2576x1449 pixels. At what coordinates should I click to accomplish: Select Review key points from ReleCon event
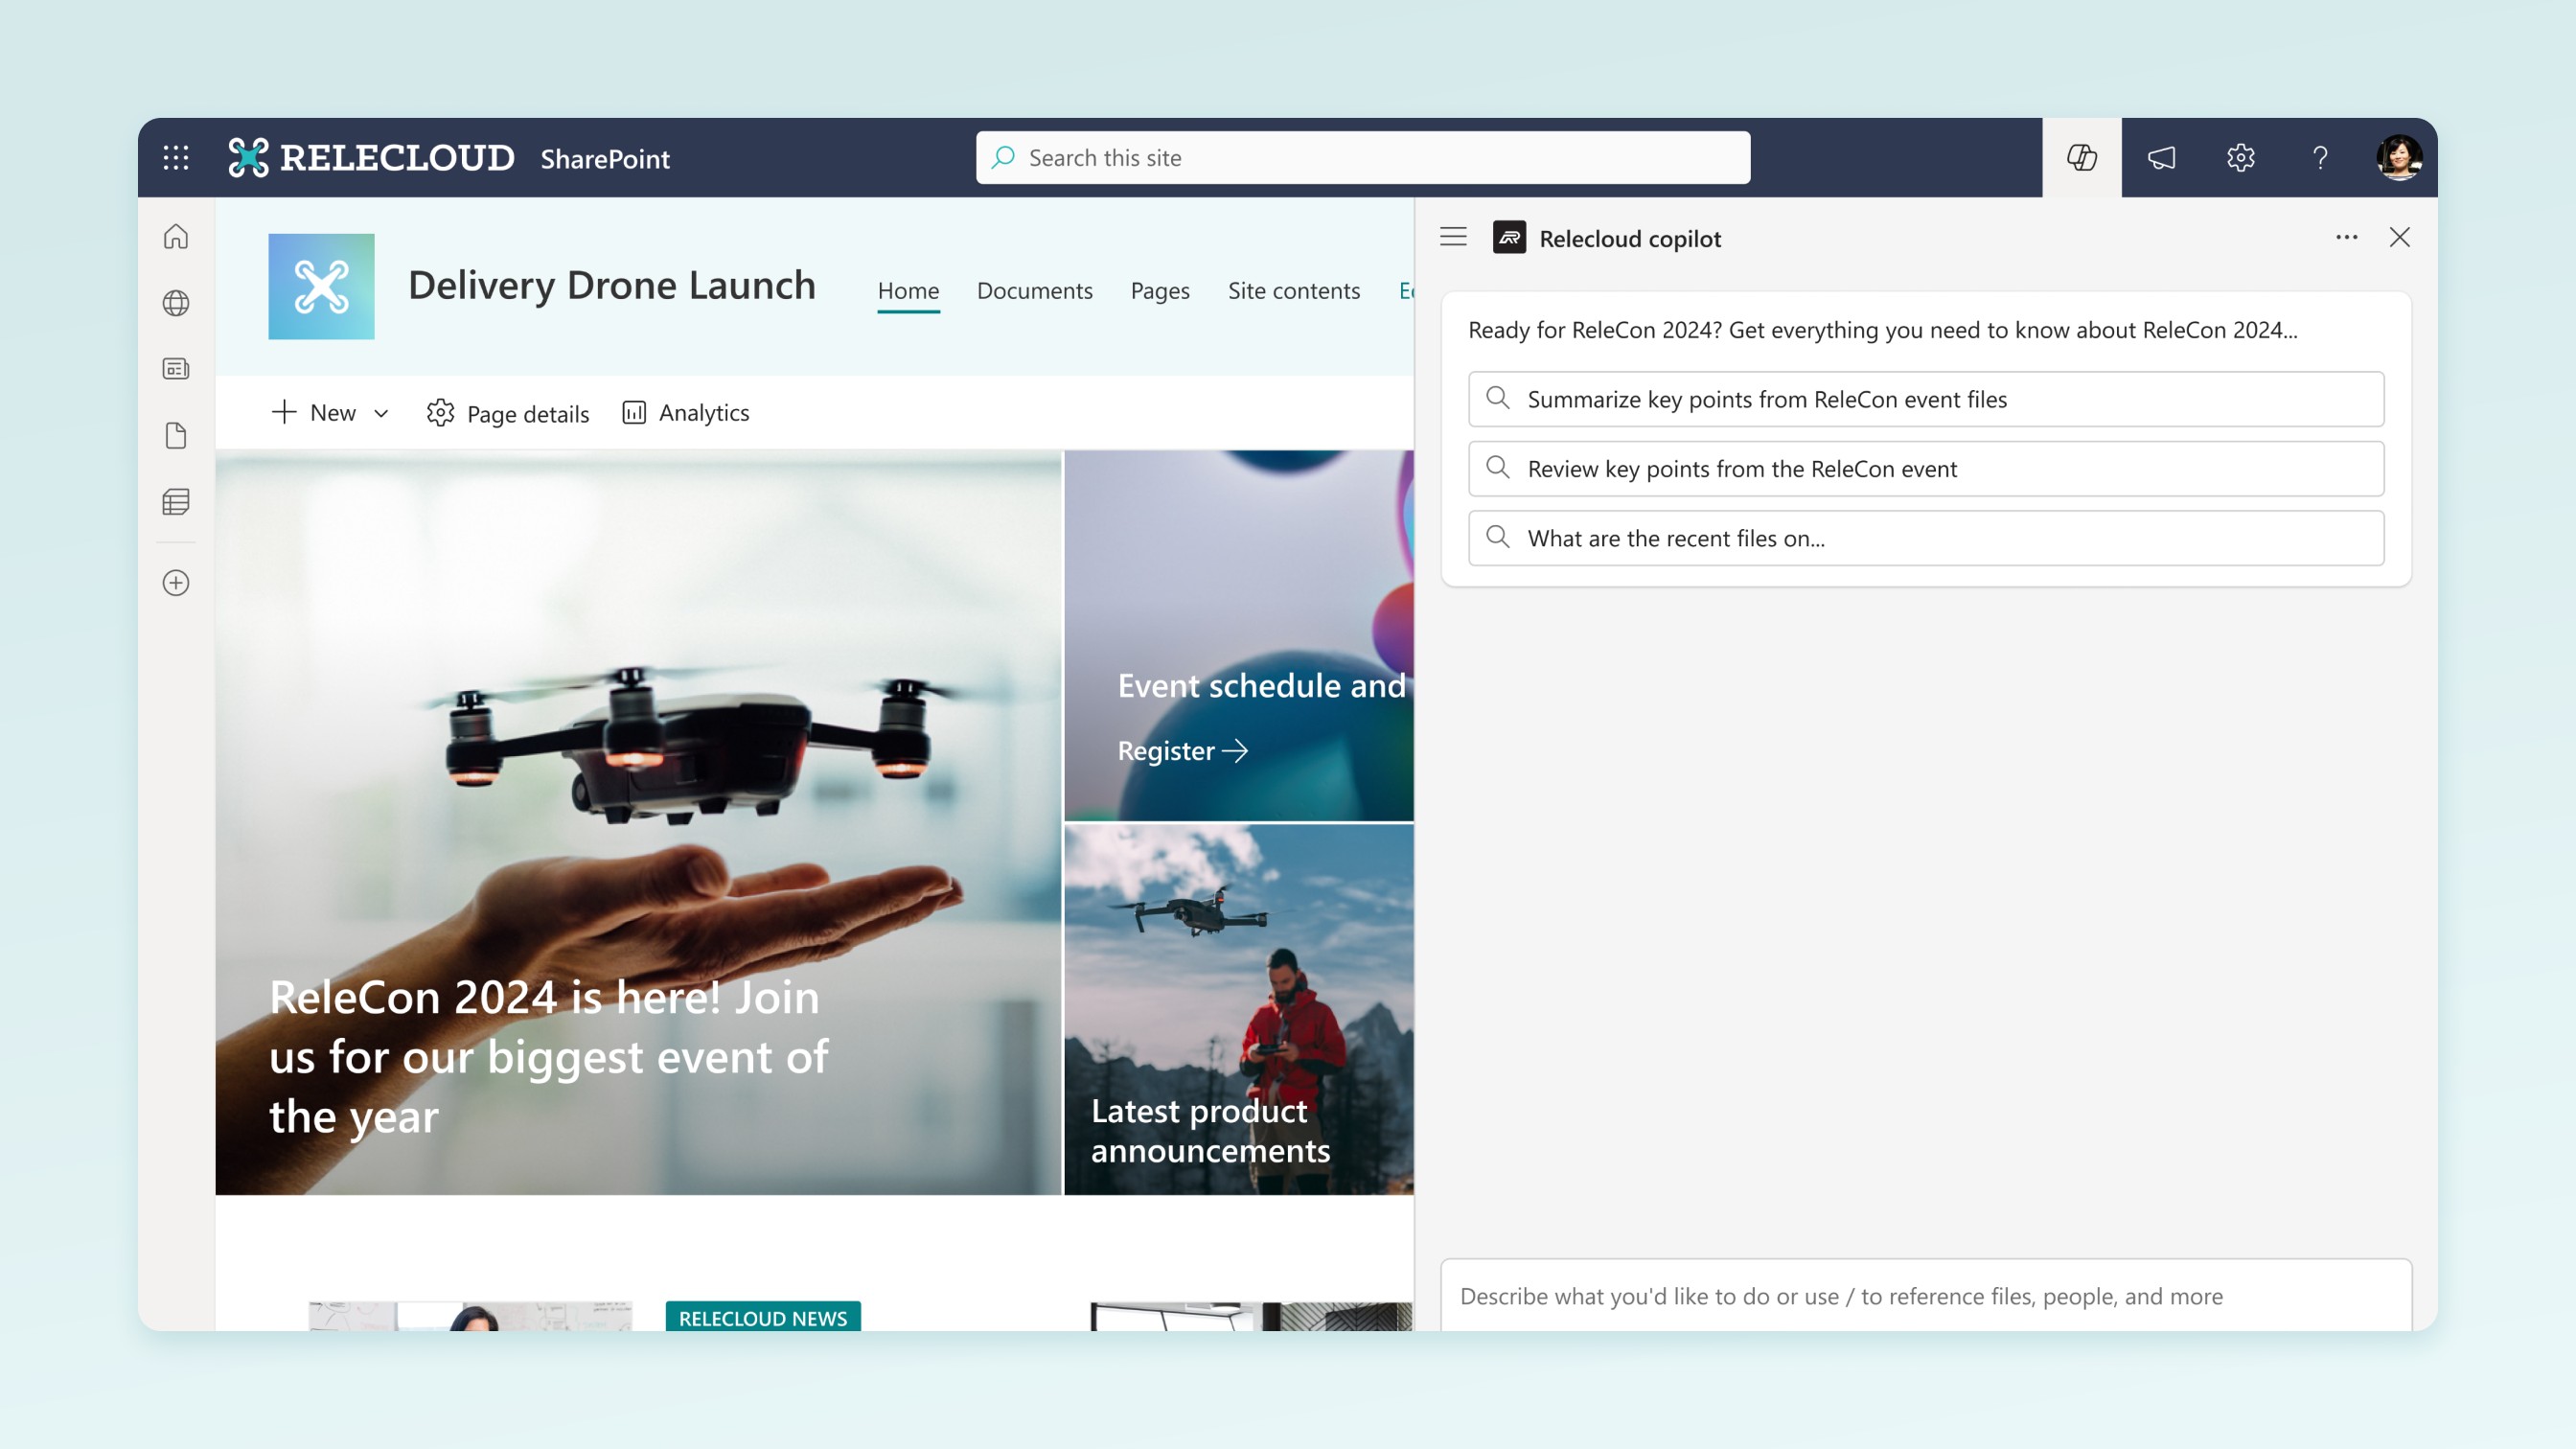(x=1925, y=467)
